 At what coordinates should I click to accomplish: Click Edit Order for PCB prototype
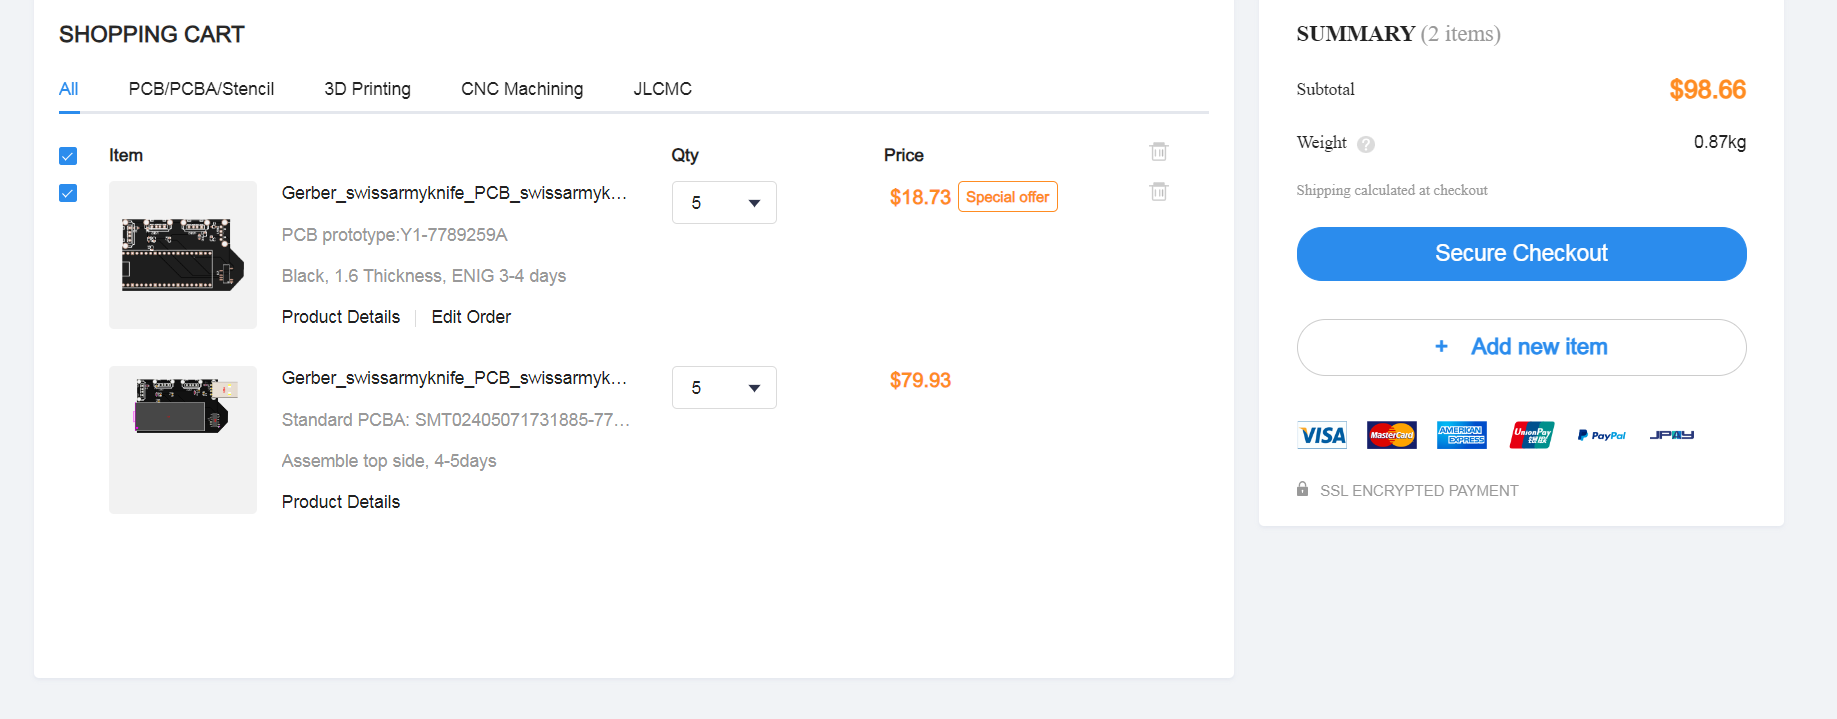pos(471,317)
